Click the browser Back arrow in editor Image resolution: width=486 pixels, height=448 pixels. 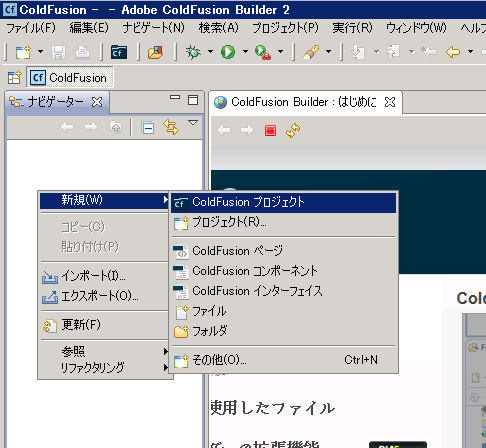(224, 130)
